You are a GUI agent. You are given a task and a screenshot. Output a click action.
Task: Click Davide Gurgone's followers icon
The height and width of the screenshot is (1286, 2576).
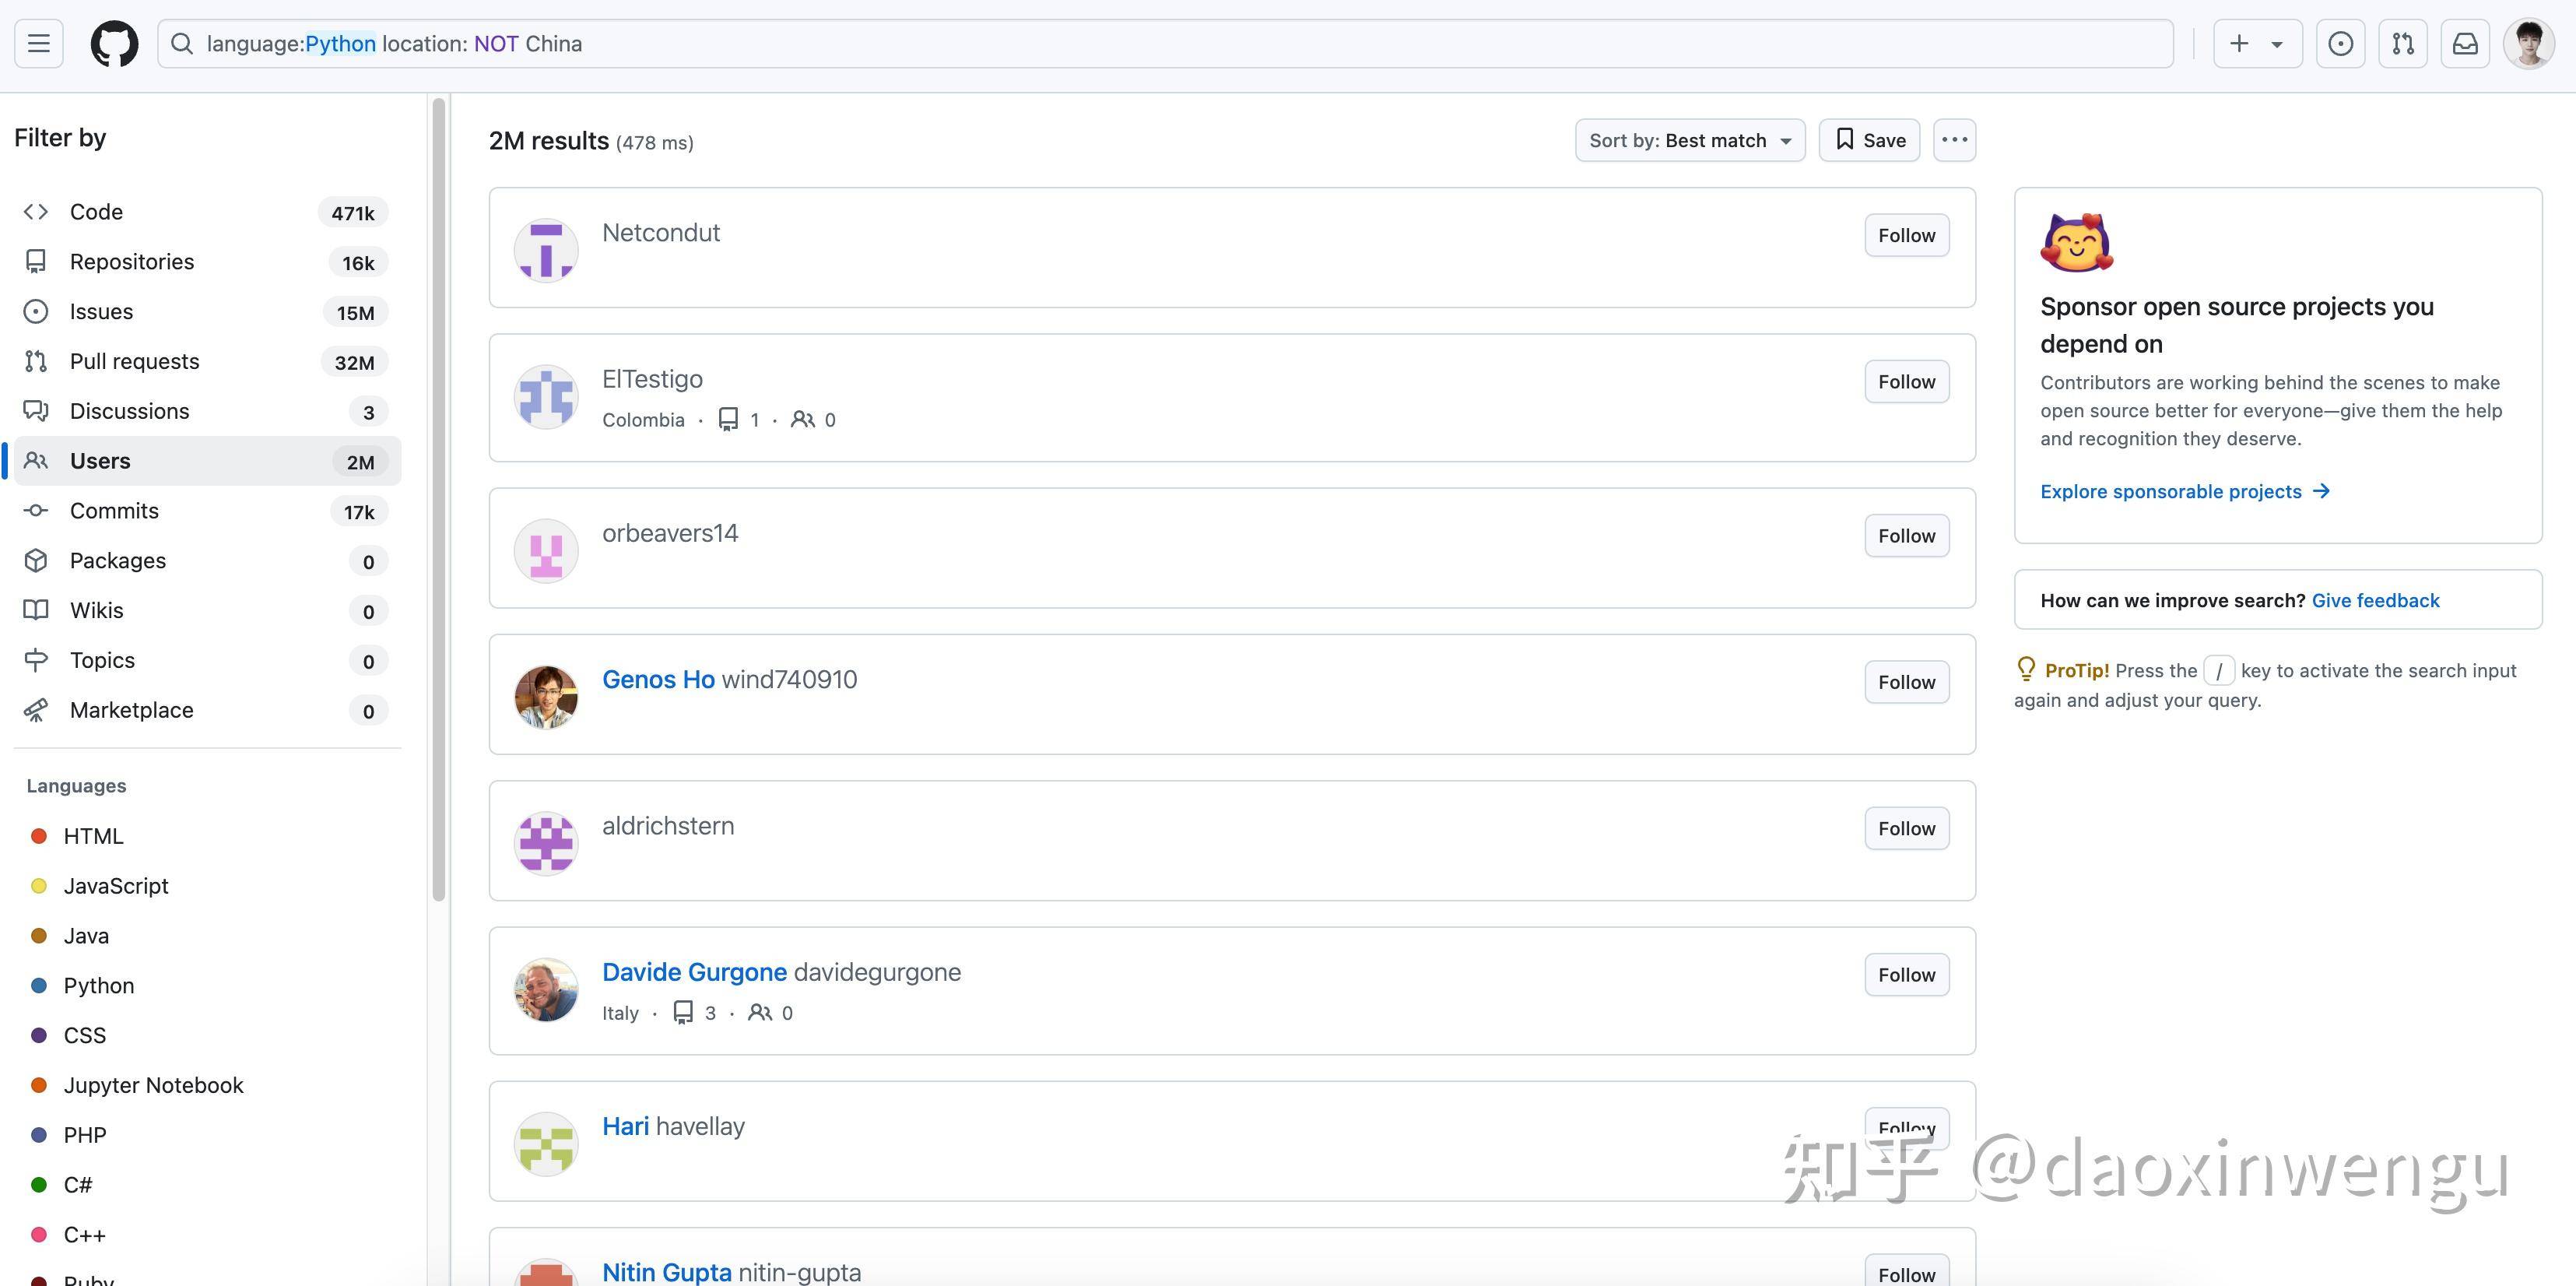click(x=760, y=1013)
